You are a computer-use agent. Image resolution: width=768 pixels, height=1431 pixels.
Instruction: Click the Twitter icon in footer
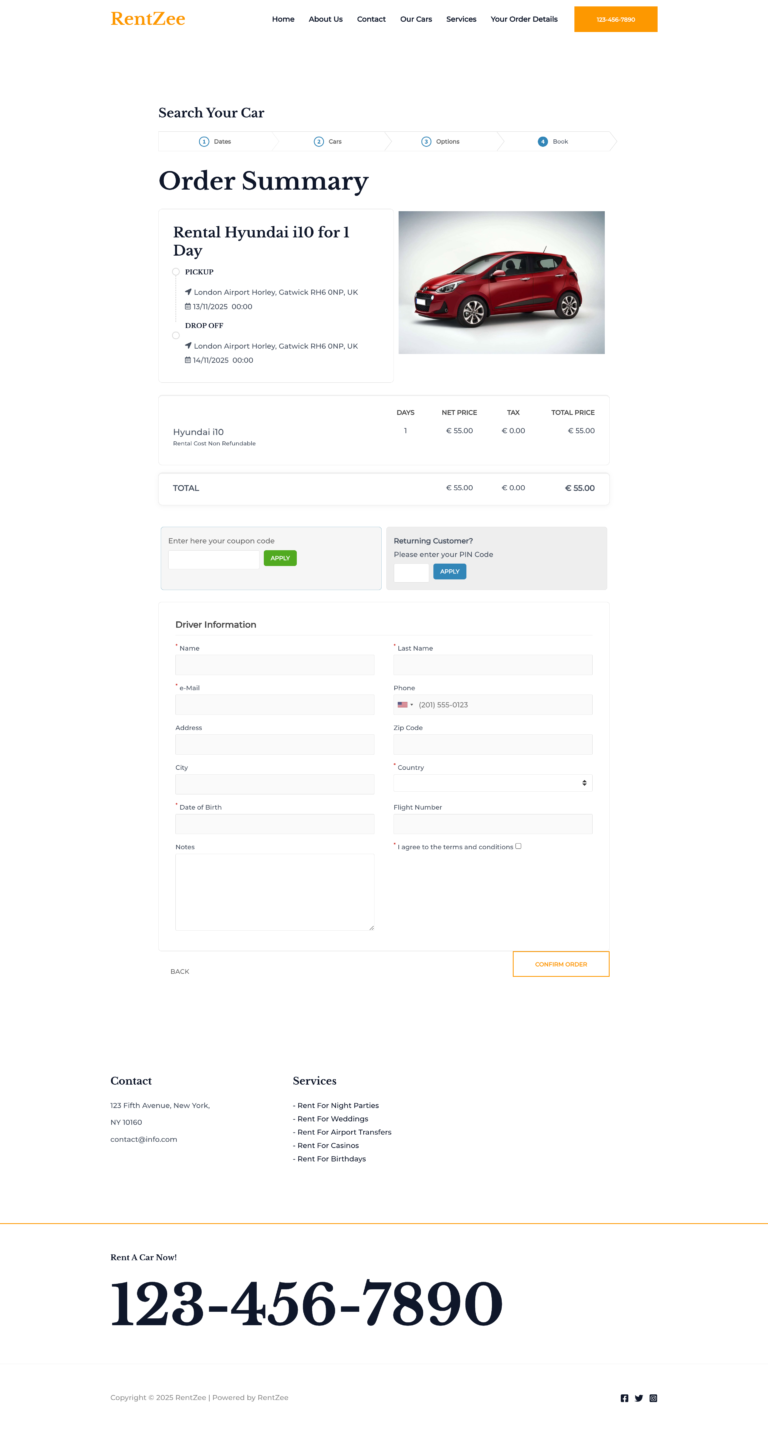point(639,1398)
